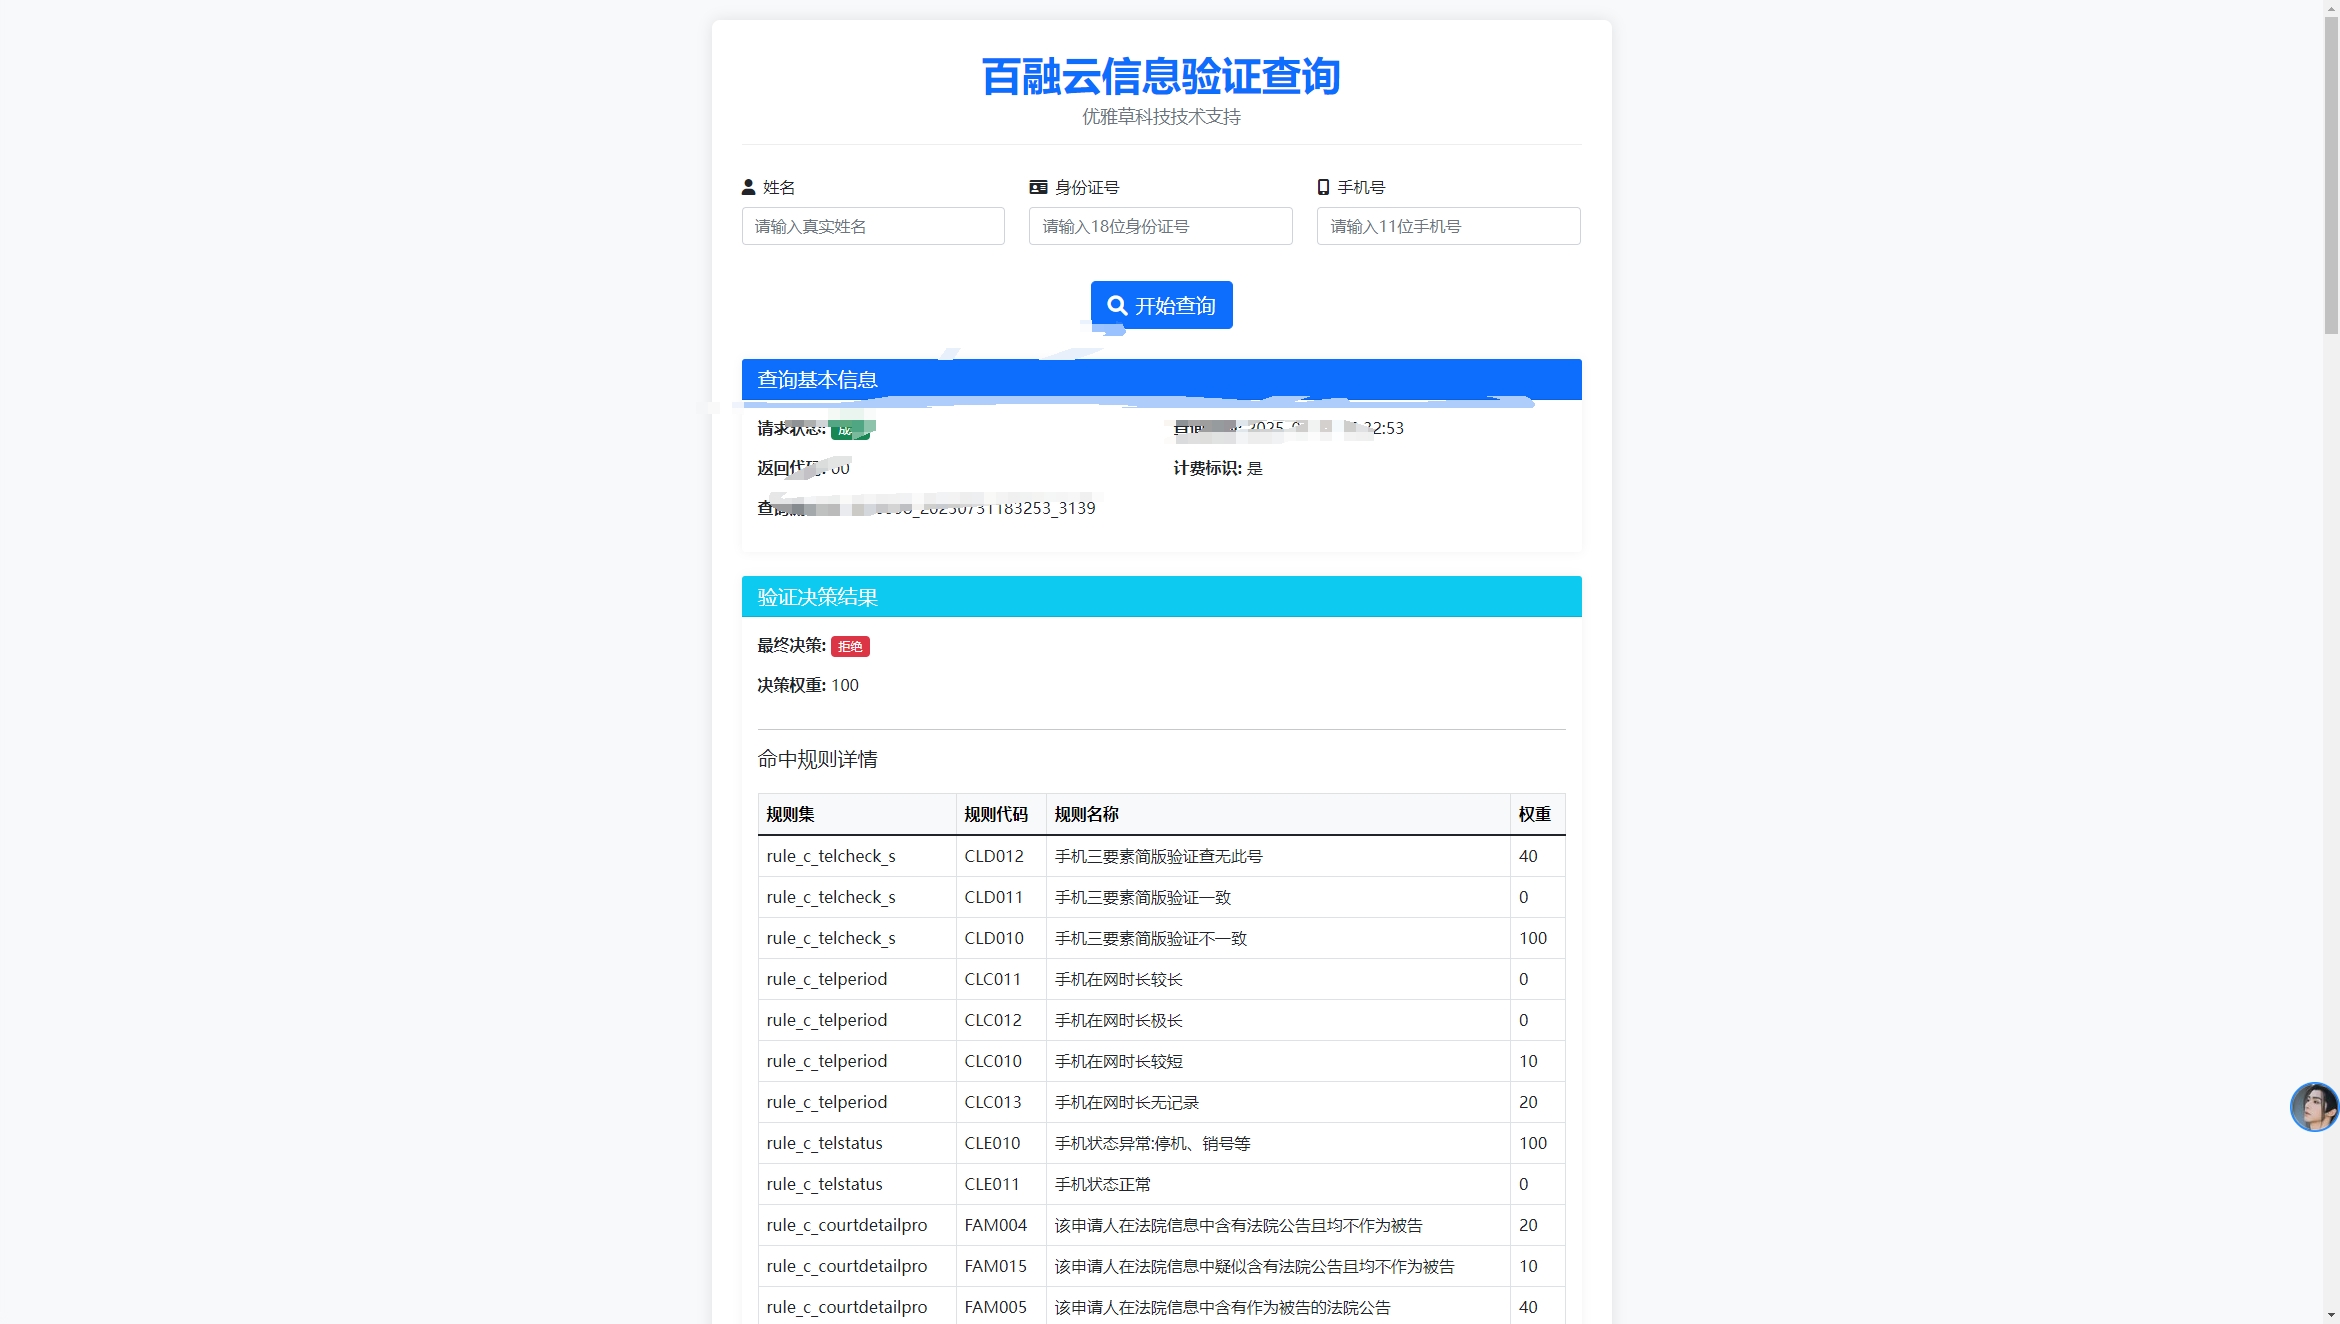Click the 验证决策结果 section header
The width and height of the screenshot is (2340, 1324).
[1160, 597]
